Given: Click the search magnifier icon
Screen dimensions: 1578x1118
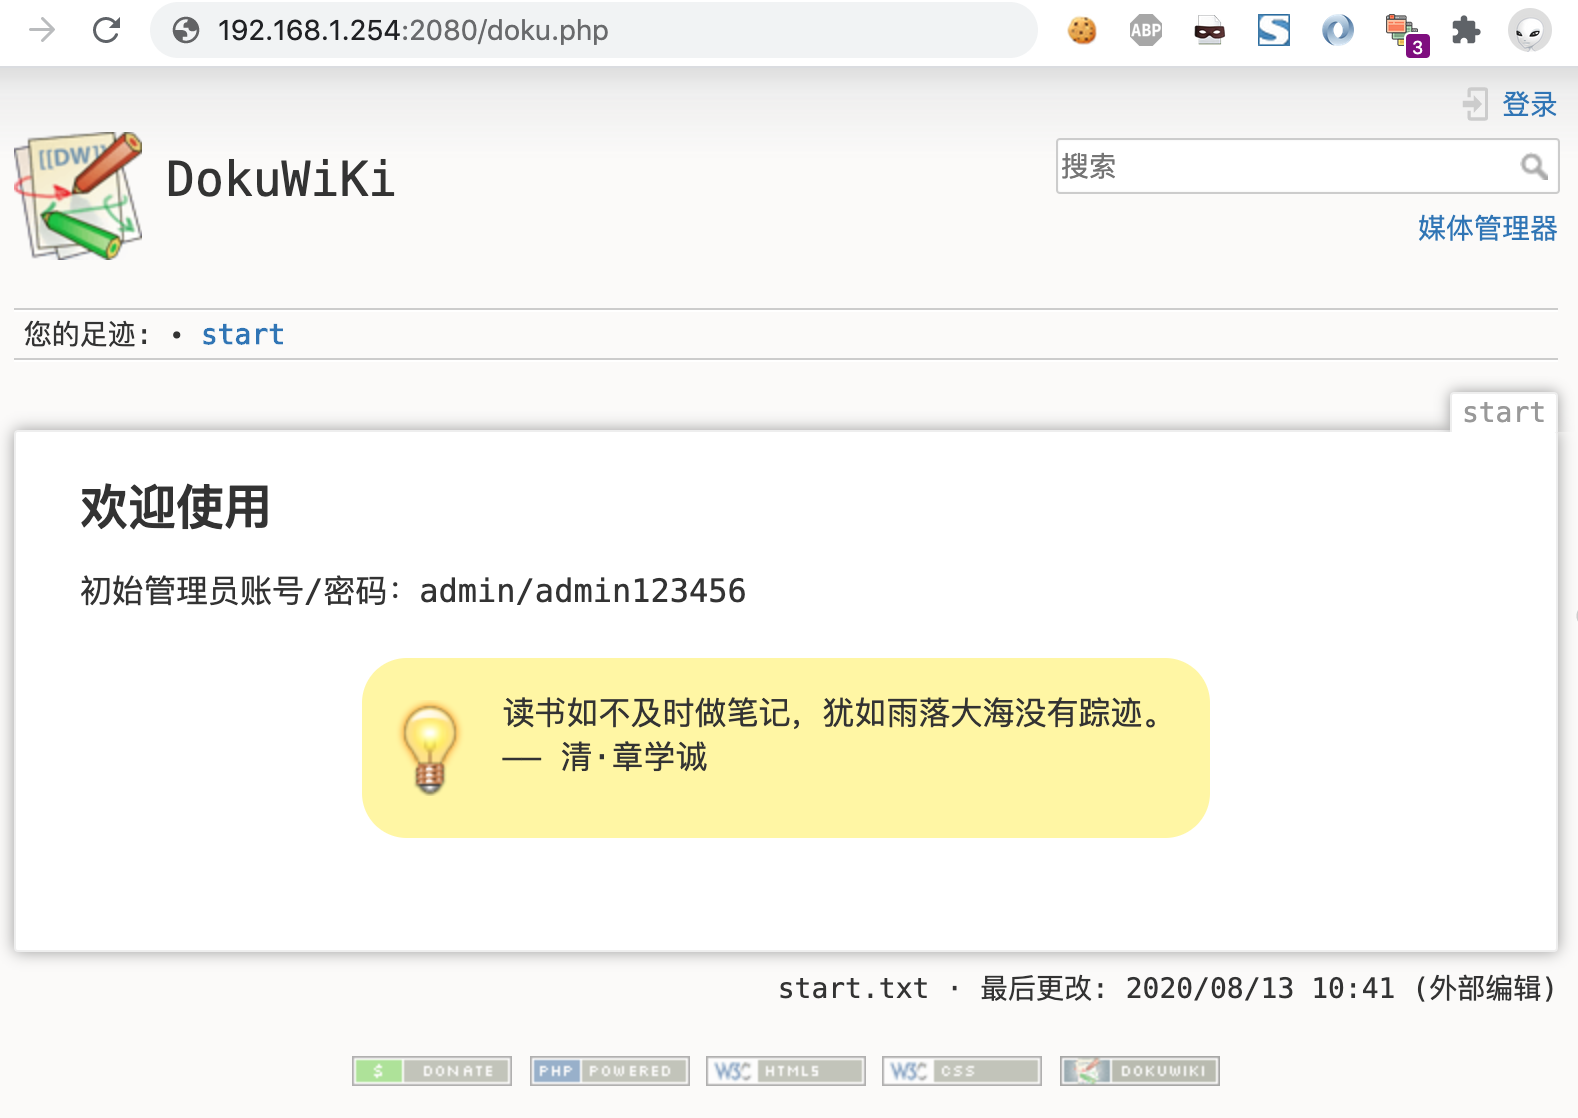Looking at the screenshot, I should tap(1534, 166).
